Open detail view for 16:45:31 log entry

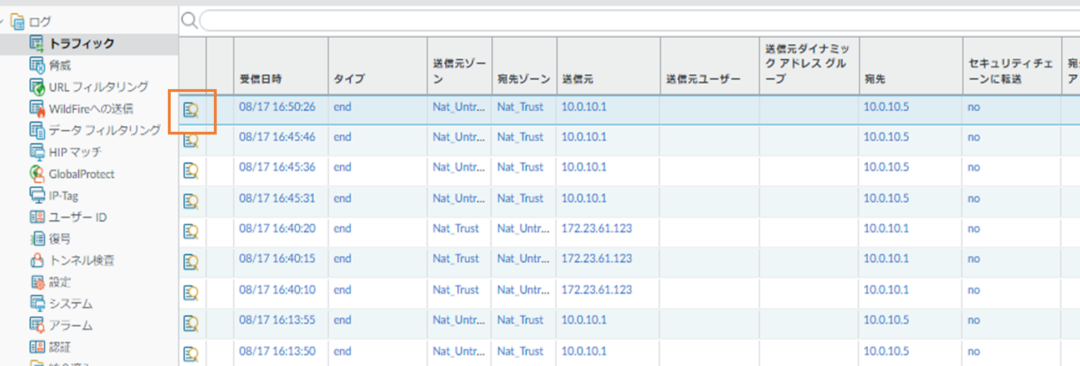point(191,201)
